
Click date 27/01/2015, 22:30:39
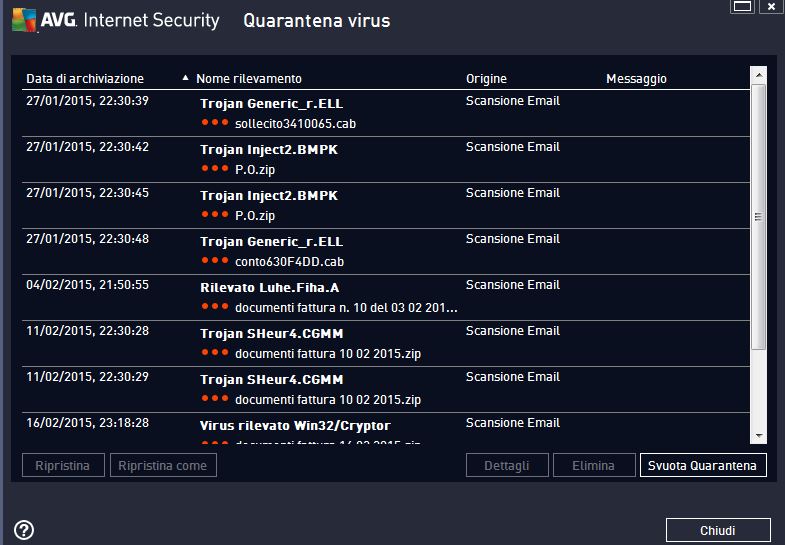click(87, 101)
